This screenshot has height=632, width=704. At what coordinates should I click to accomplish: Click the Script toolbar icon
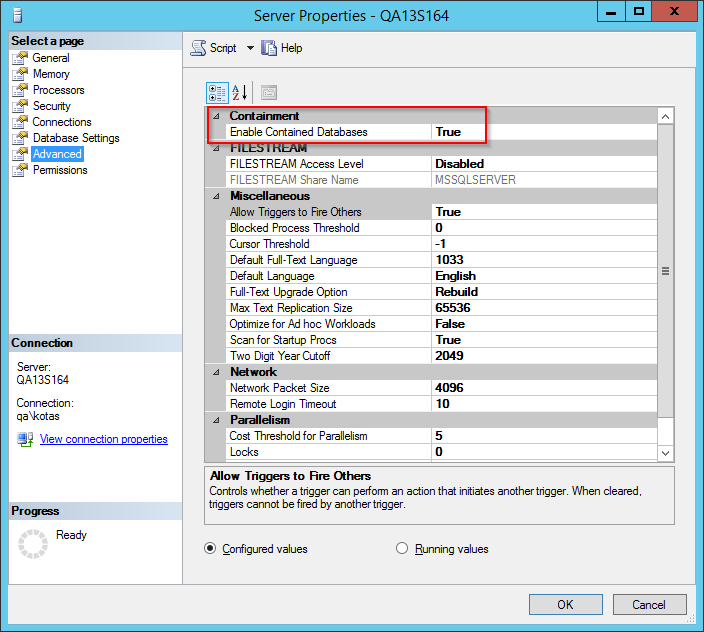point(198,48)
